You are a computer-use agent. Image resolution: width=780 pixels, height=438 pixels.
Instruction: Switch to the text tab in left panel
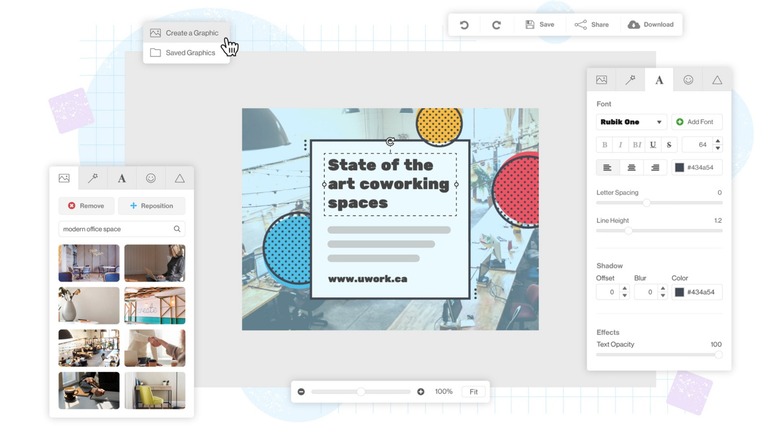pyautogui.click(x=122, y=178)
